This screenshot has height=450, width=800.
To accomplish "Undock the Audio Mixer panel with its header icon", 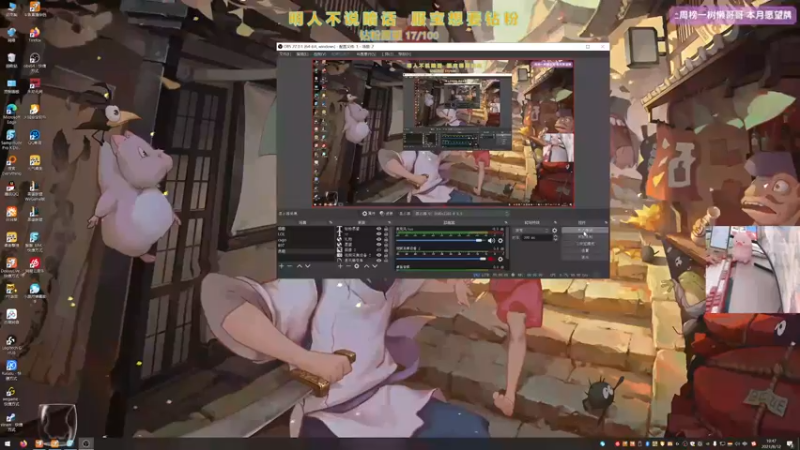I will 506,222.
